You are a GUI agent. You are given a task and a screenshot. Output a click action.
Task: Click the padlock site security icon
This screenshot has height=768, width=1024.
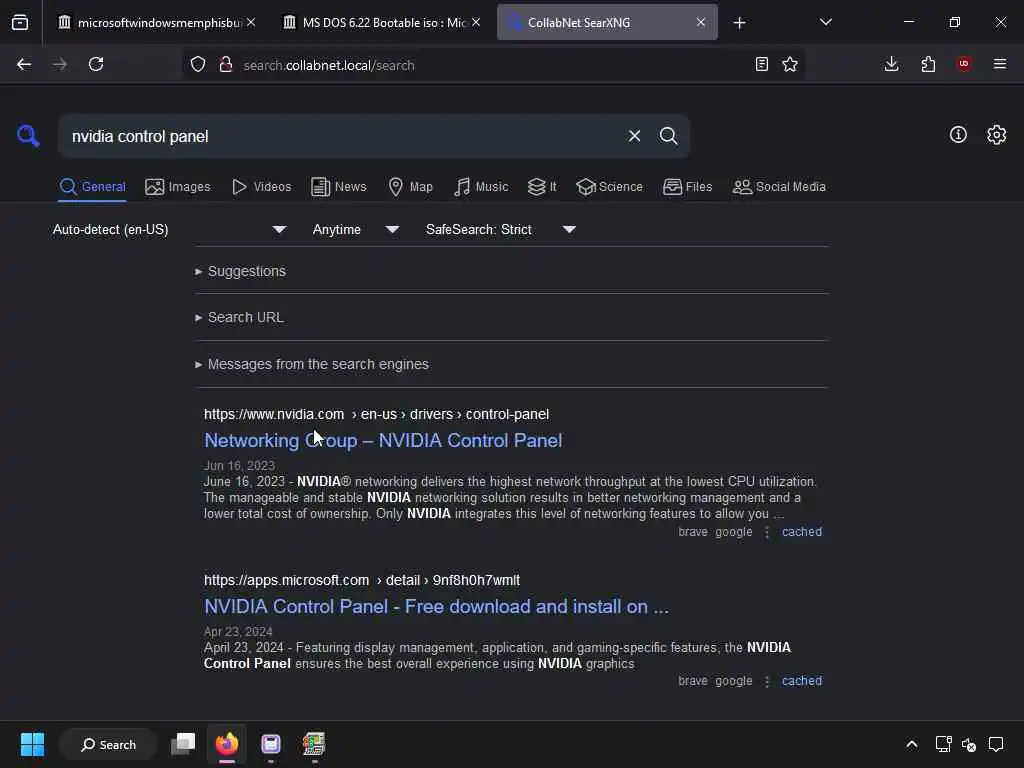tap(226, 64)
